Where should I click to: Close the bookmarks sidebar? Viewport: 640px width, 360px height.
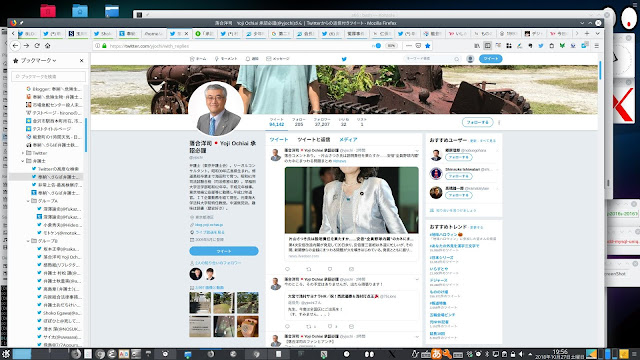[82, 60]
